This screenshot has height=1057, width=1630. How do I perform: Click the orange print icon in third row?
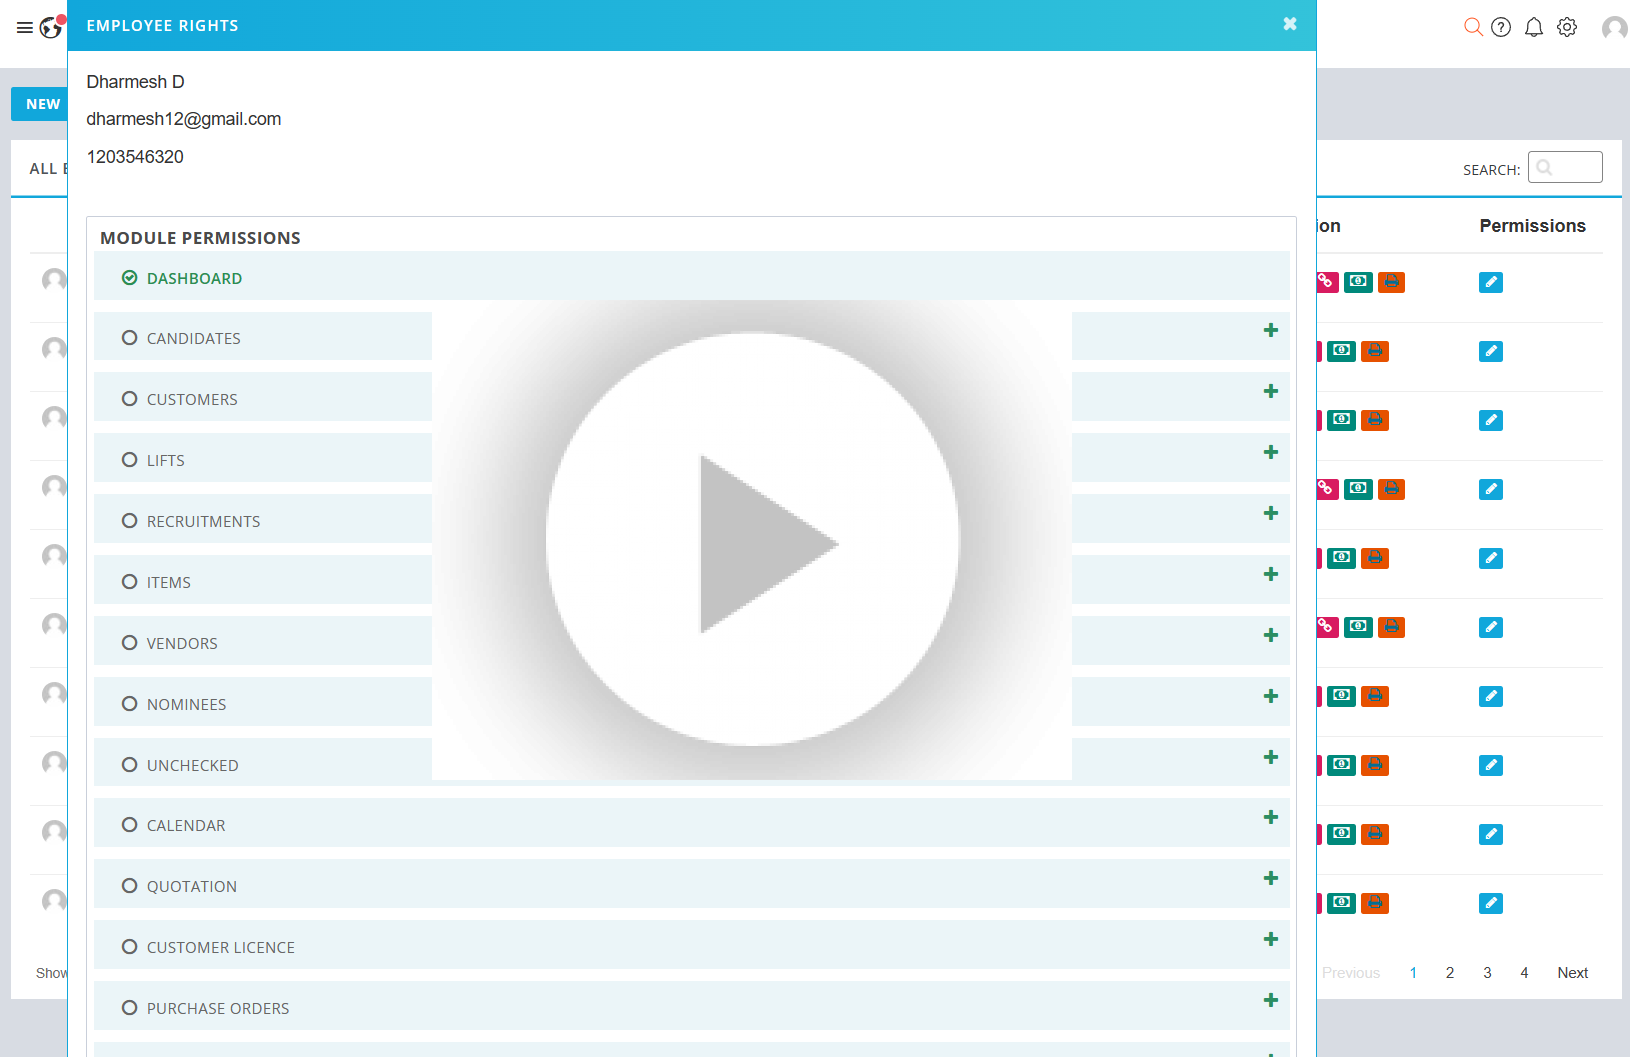click(x=1375, y=420)
